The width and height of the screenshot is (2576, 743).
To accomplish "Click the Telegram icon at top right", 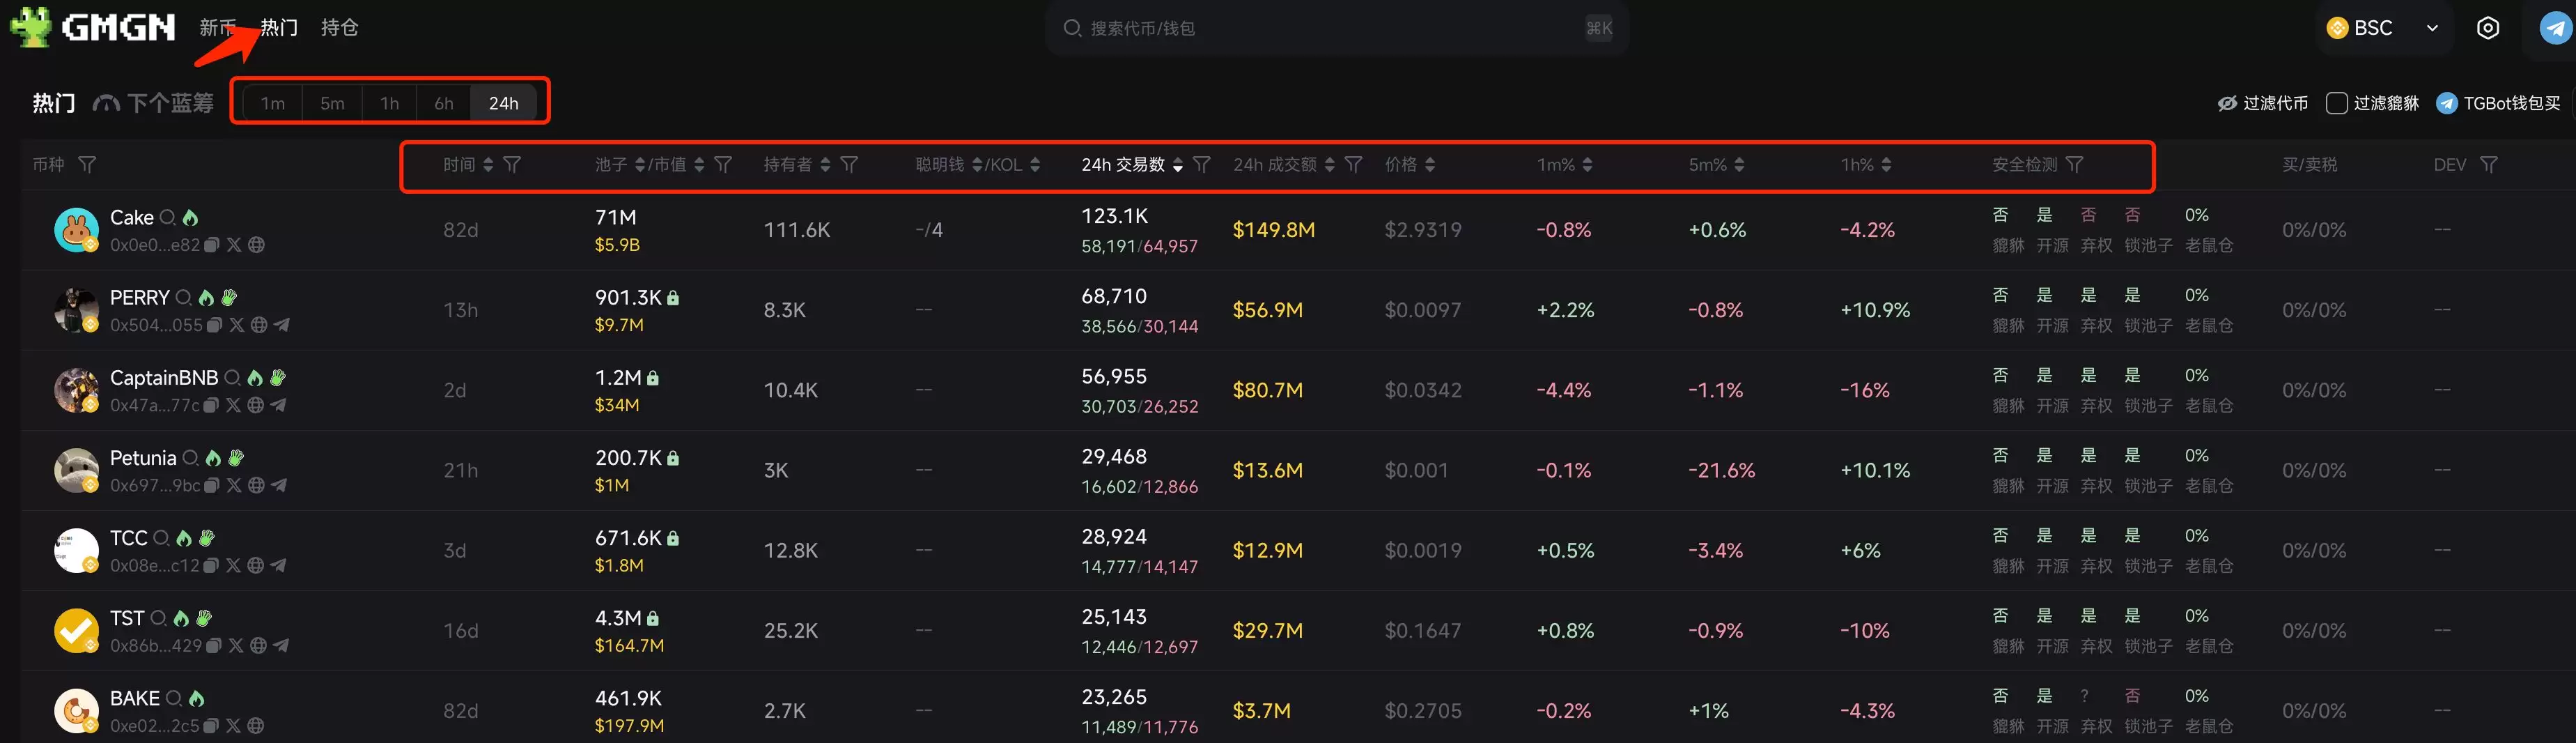I will coord(2553,28).
